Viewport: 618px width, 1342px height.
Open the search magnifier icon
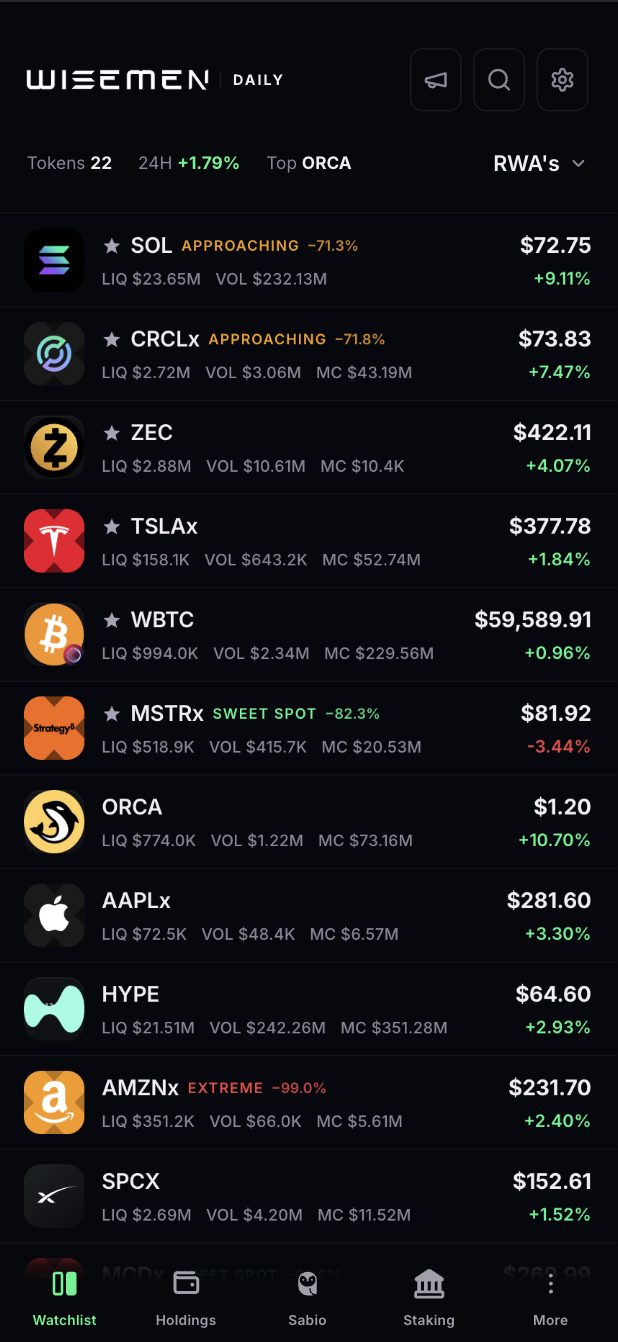pos(499,80)
